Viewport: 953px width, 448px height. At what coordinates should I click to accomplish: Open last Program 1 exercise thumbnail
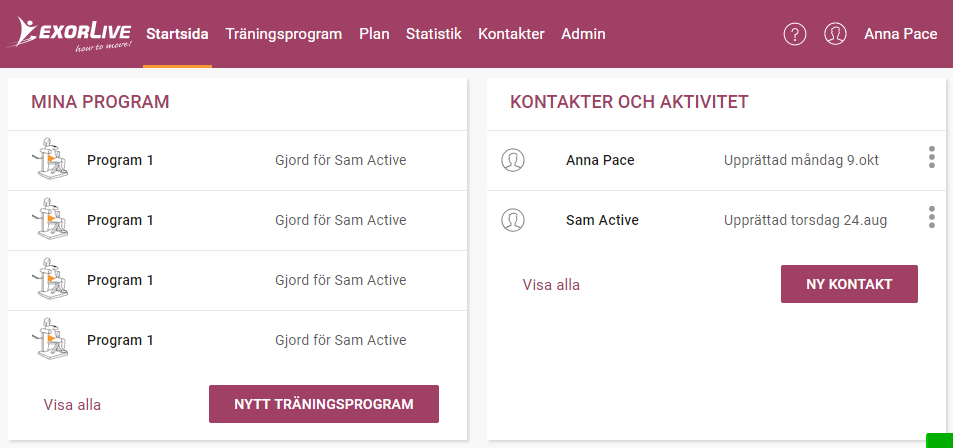49,337
